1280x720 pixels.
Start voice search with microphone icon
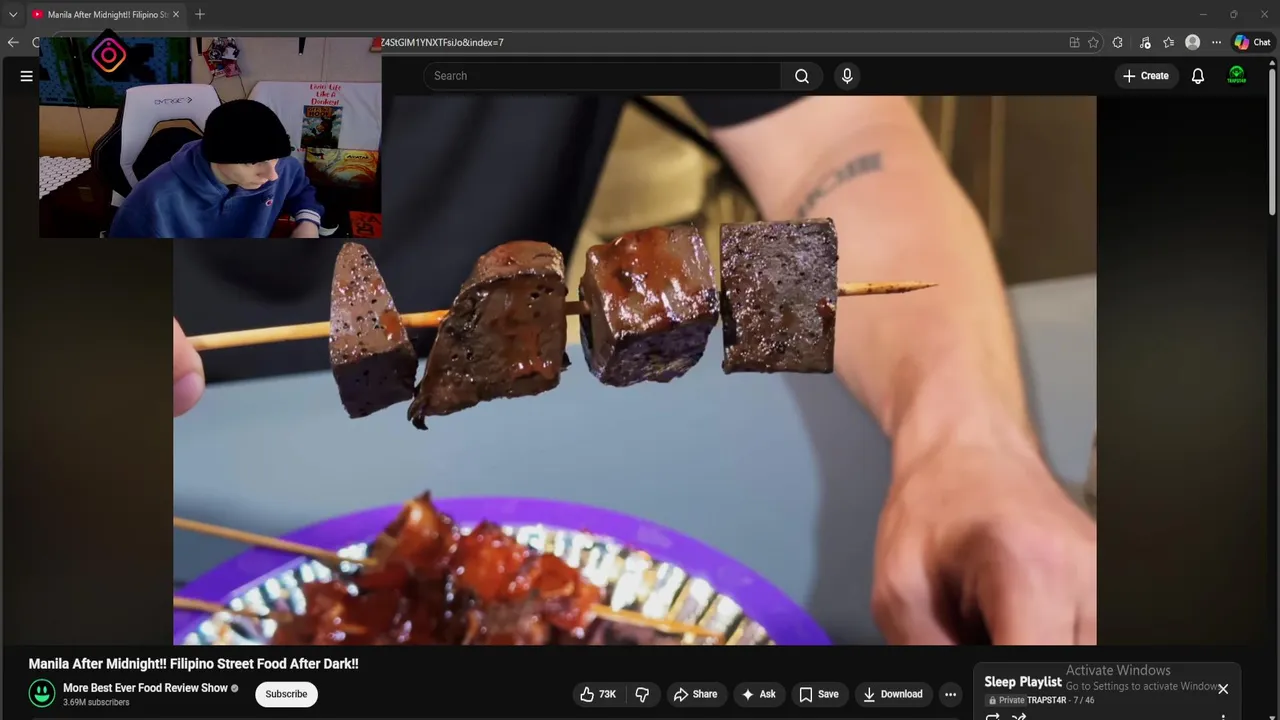pyautogui.click(x=847, y=76)
